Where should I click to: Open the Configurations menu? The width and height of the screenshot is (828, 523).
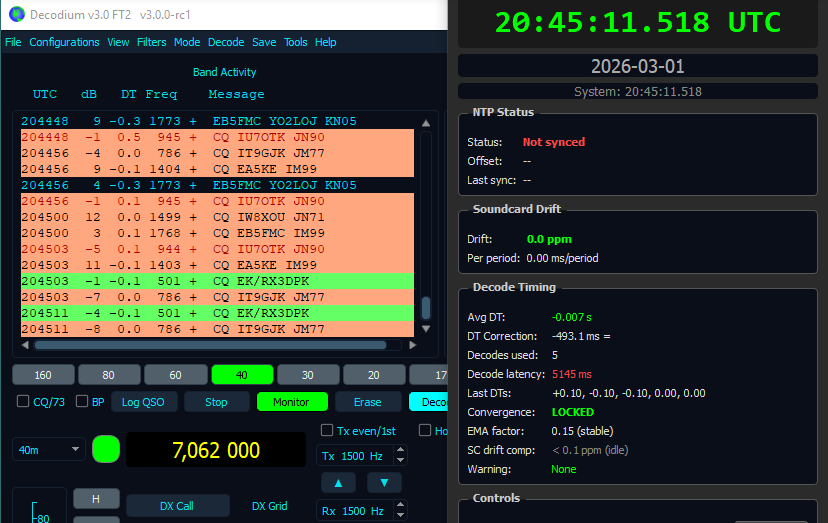[x=64, y=42]
